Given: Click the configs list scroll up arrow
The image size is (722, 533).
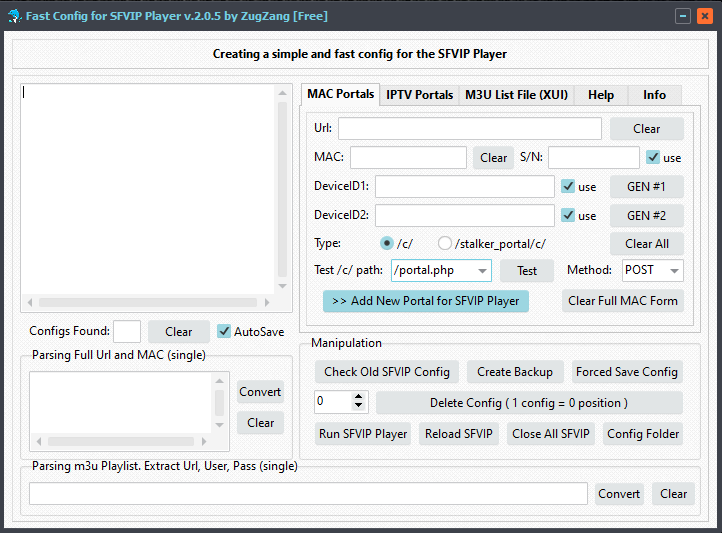Looking at the screenshot, I should (283, 93).
